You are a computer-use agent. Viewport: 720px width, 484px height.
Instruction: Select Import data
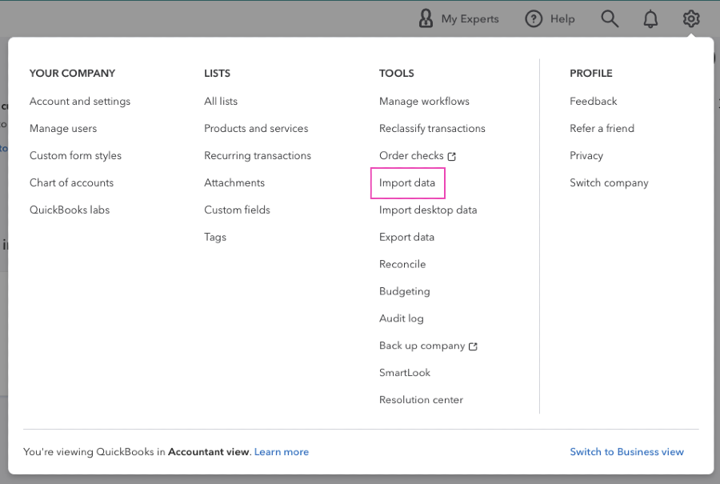pyautogui.click(x=407, y=183)
